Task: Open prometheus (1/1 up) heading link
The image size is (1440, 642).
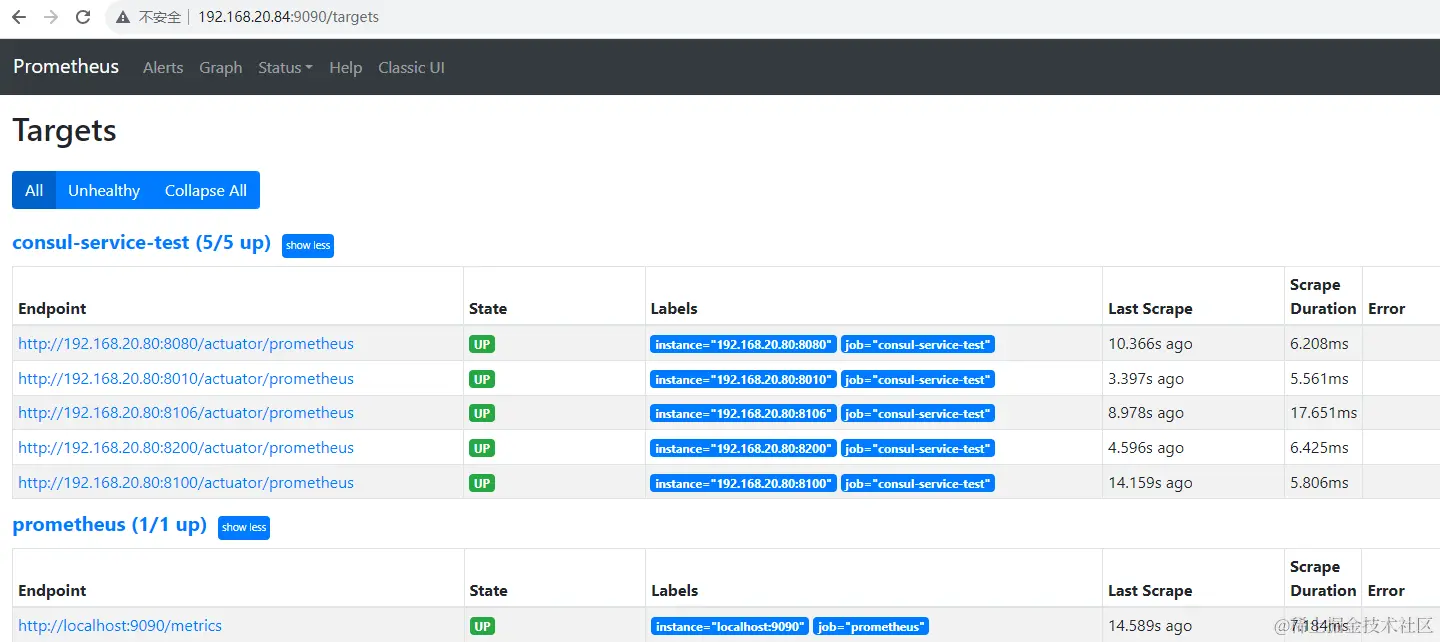Action: point(109,525)
